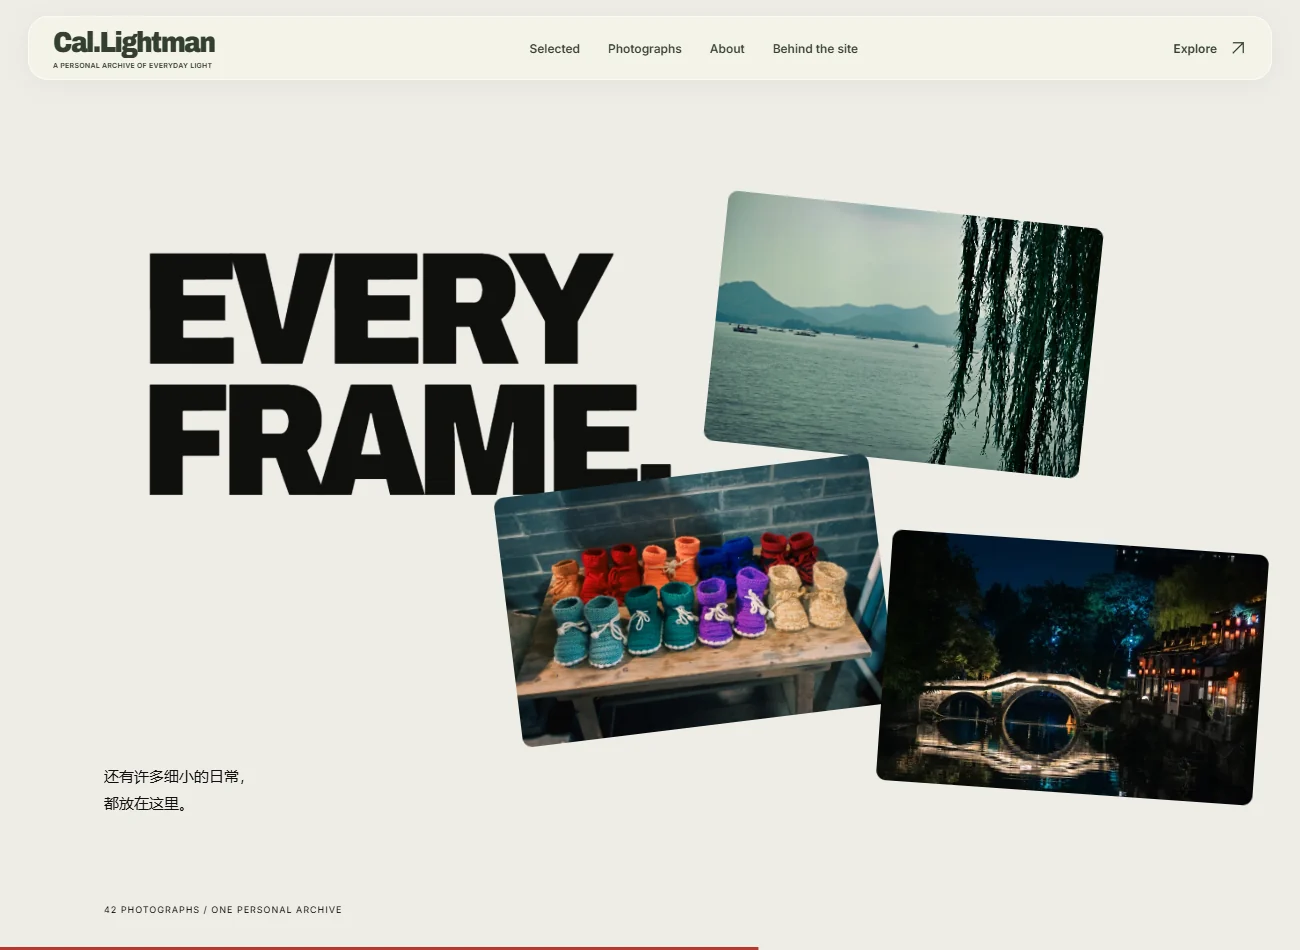Click the red progress bar at the bottom

coord(379,947)
